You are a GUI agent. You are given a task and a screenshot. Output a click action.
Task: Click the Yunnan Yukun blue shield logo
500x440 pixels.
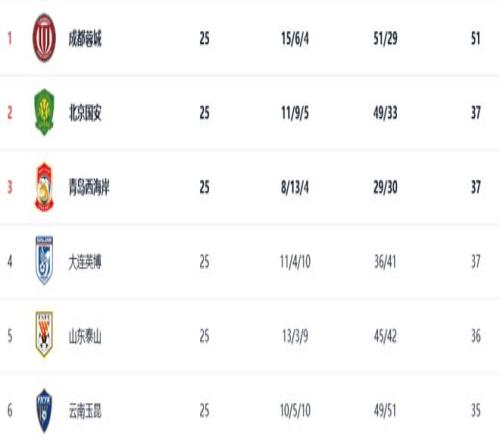(44, 411)
